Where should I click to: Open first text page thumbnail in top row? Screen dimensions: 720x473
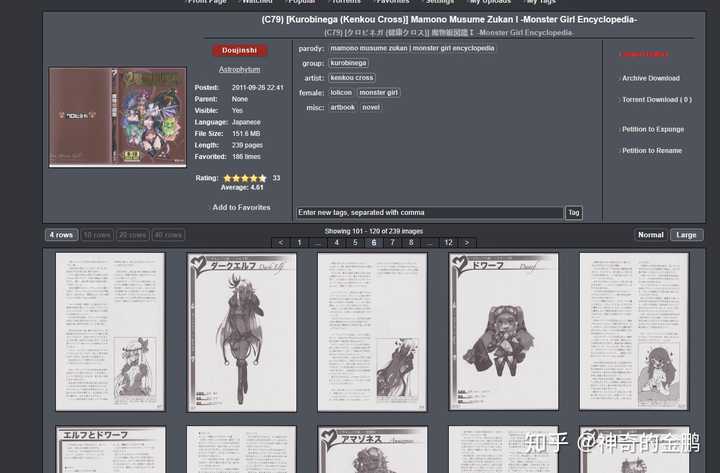tap(110, 332)
